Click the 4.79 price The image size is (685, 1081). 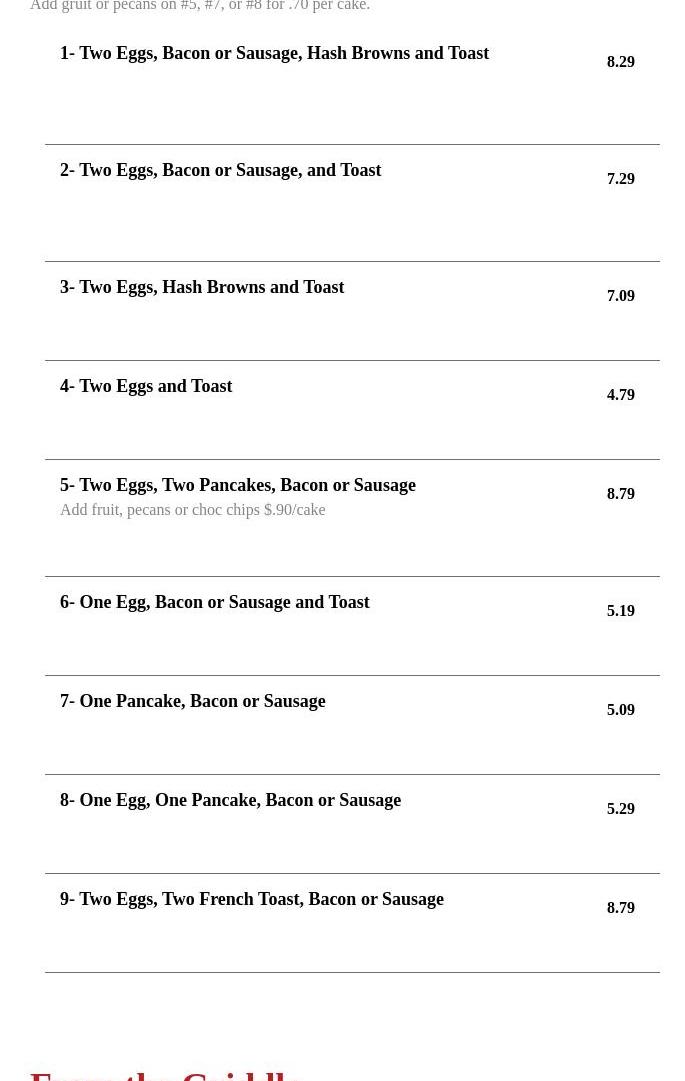(620, 395)
